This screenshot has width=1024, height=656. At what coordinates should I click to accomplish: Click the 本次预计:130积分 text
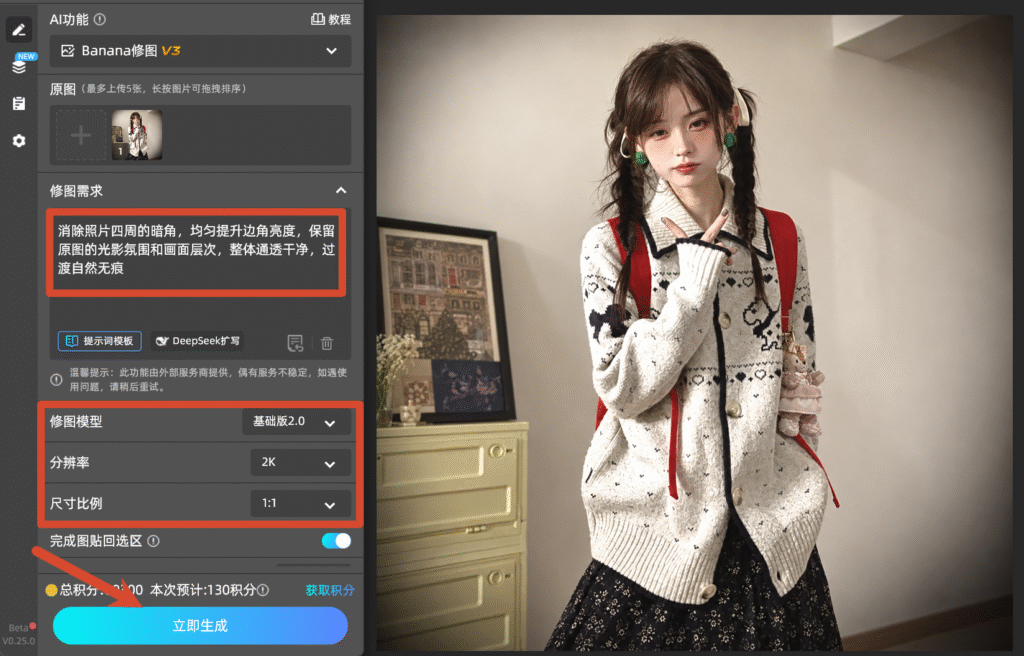pyautogui.click(x=202, y=591)
